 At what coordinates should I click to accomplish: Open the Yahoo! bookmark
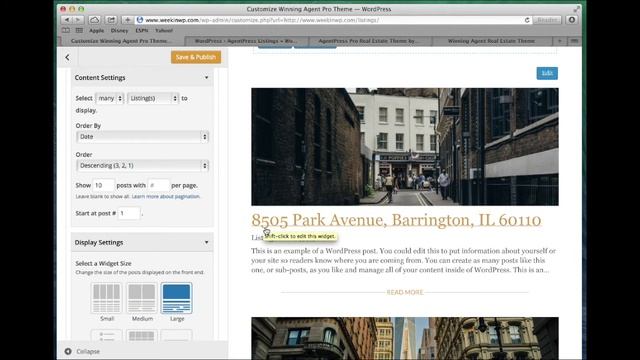164,31
